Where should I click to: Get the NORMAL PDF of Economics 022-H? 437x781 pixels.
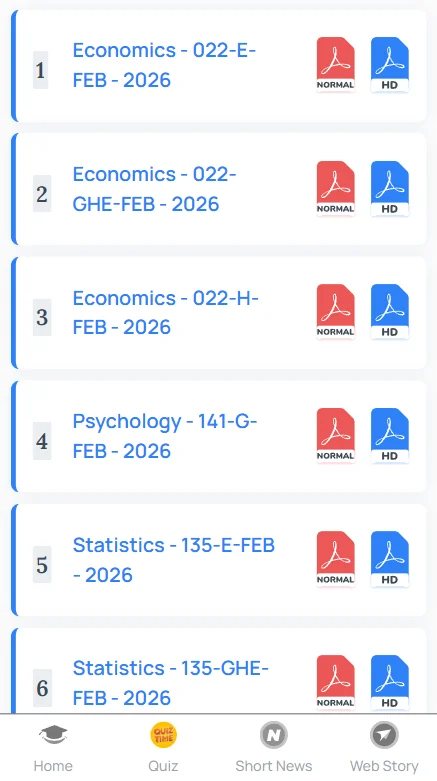pos(335,312)
